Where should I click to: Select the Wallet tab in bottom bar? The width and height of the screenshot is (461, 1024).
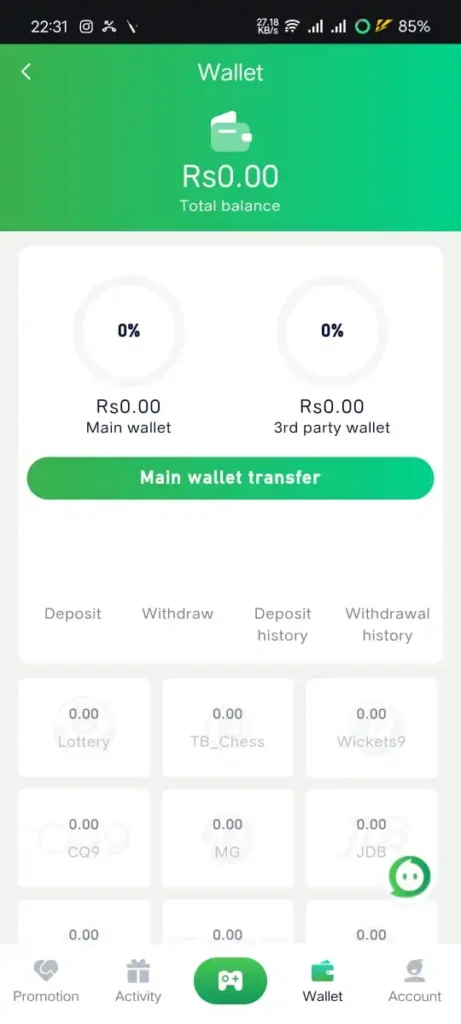(323, 982)
